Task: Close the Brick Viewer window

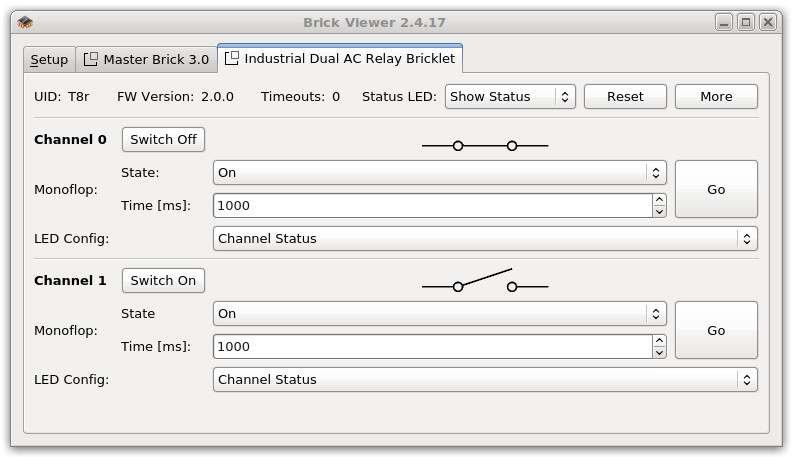Action: coord(768,22)
